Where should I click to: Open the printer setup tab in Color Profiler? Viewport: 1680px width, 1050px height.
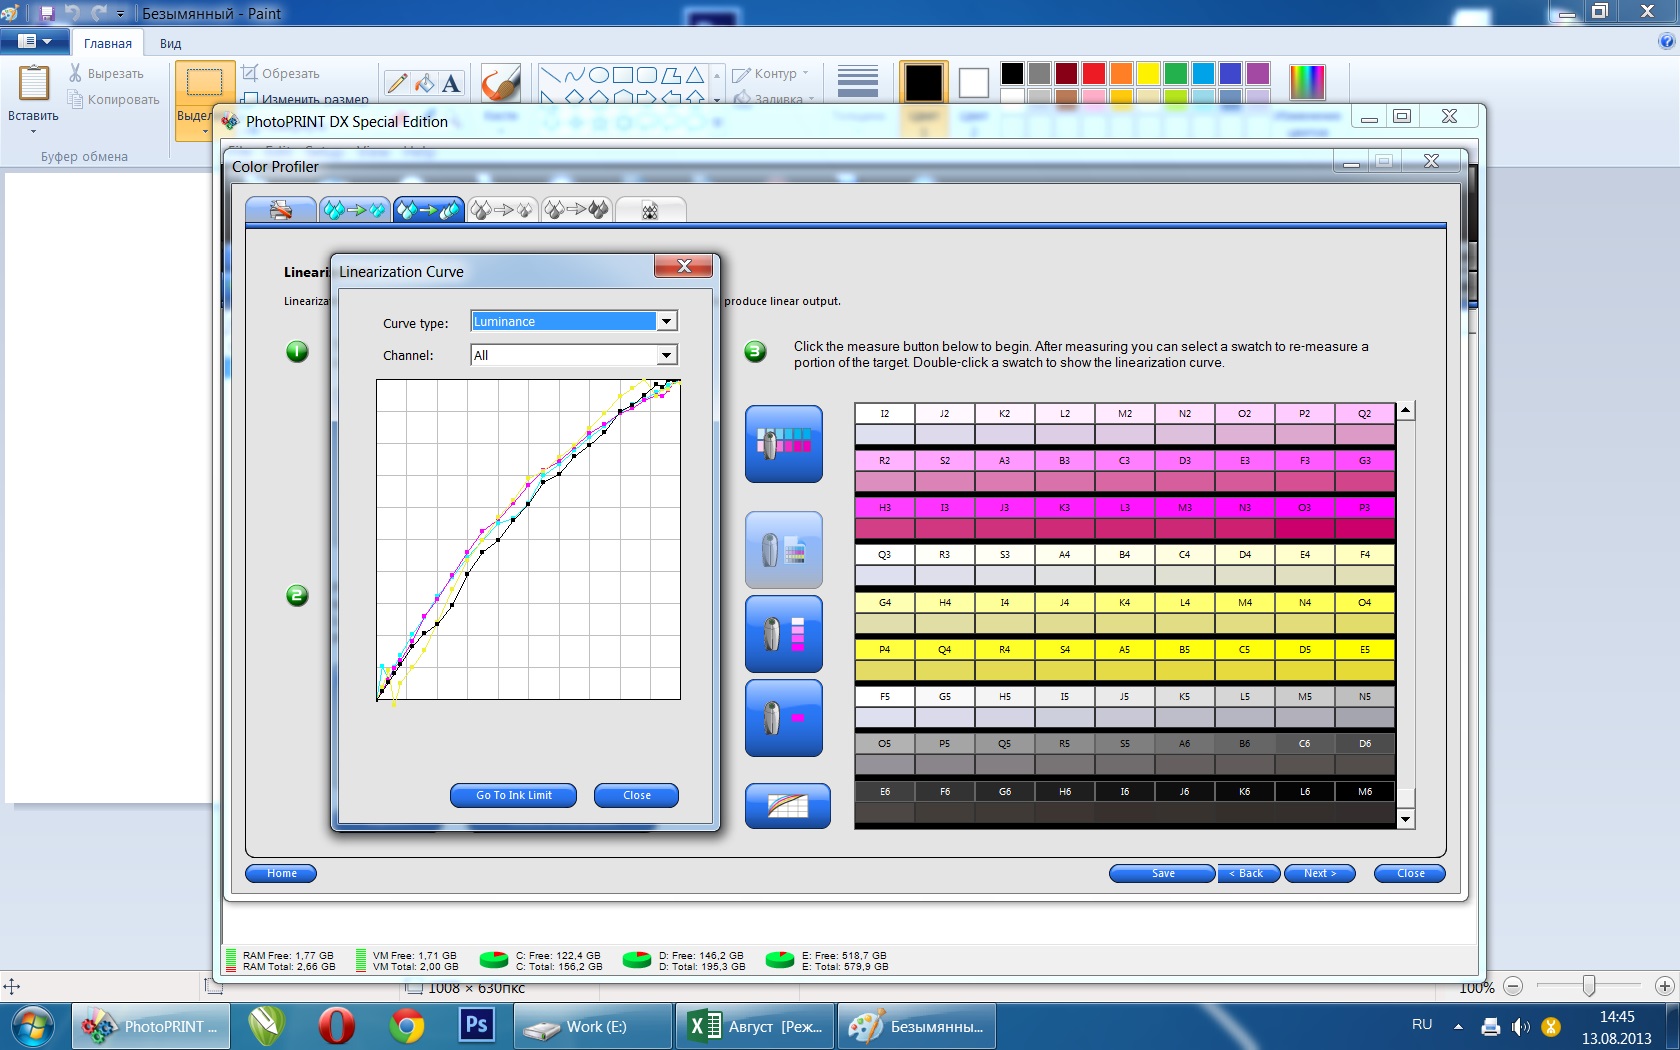tap(281, 209)
